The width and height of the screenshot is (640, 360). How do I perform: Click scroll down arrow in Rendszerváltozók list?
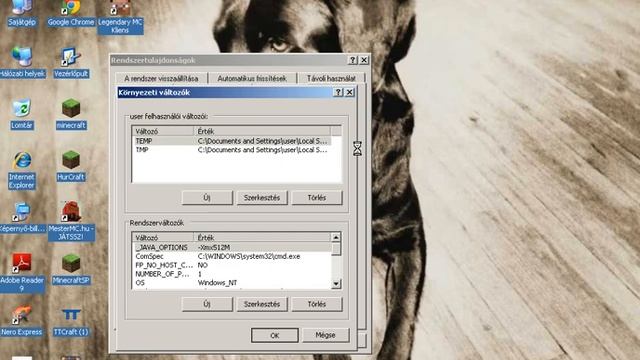tap(336, 284)
